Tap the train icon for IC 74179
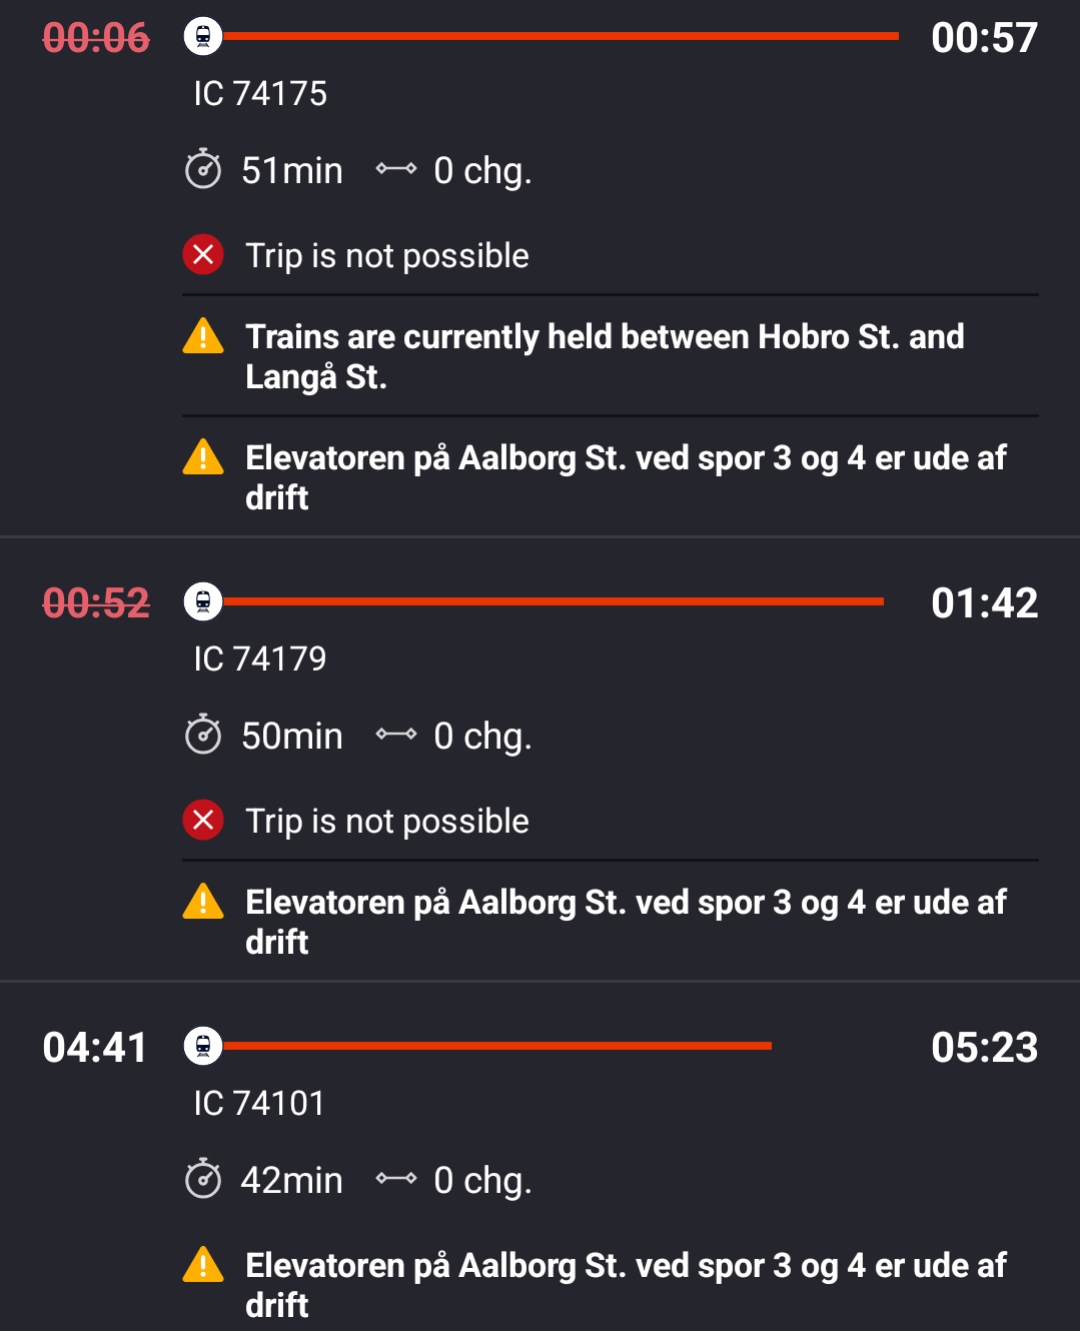Screen dimensions: 1080x1331 [x=203, y=602]
